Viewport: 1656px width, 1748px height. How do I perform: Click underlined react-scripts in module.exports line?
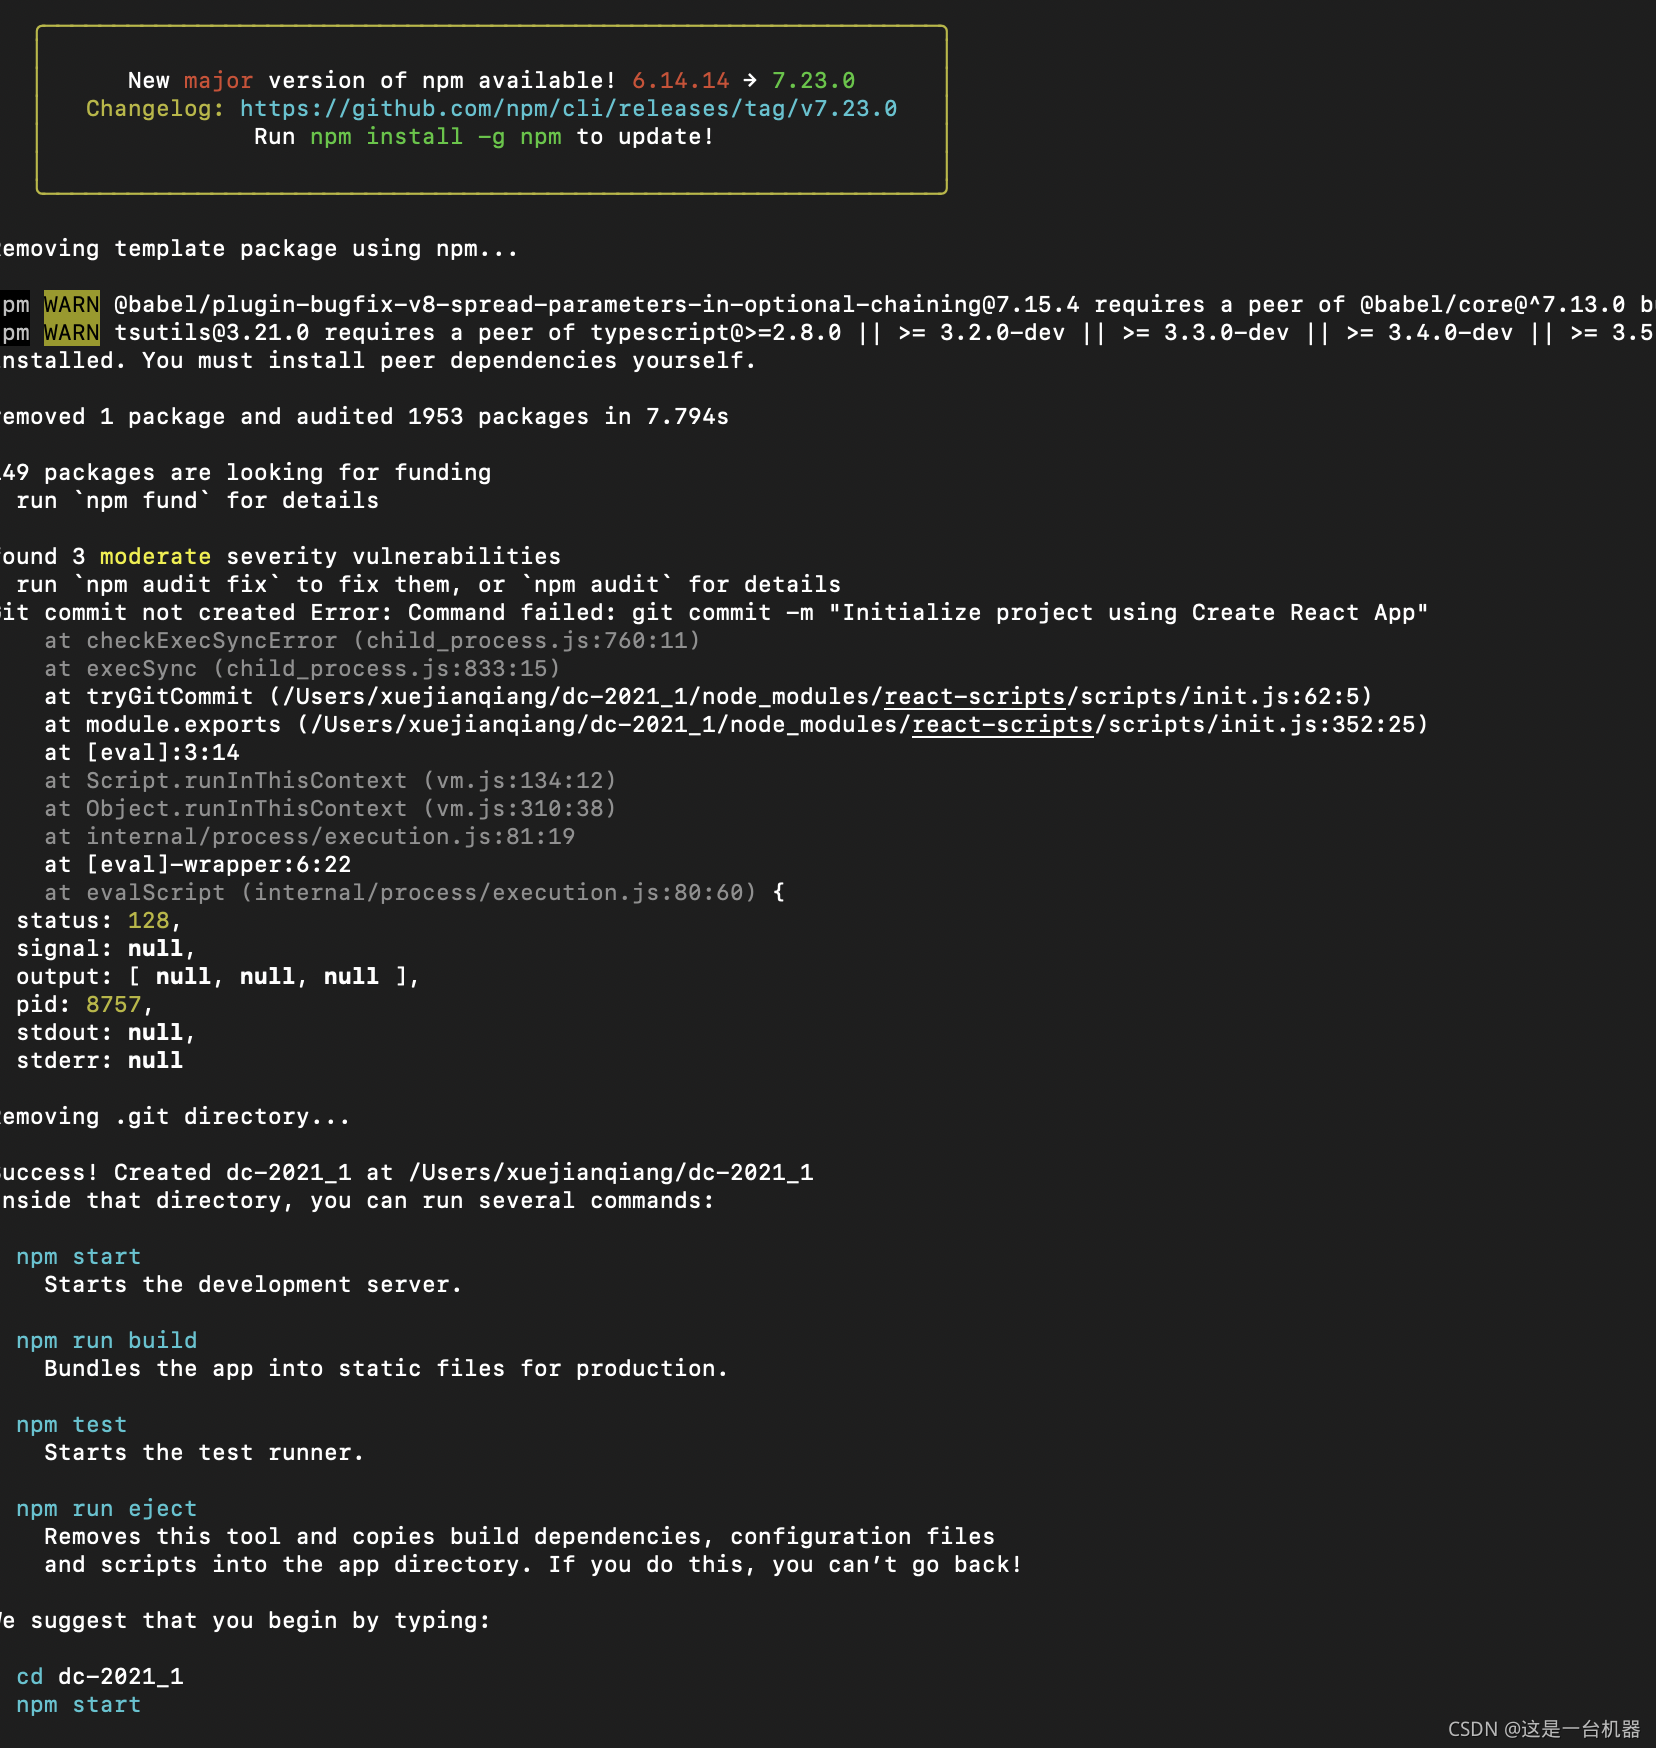pos(1002,724)
